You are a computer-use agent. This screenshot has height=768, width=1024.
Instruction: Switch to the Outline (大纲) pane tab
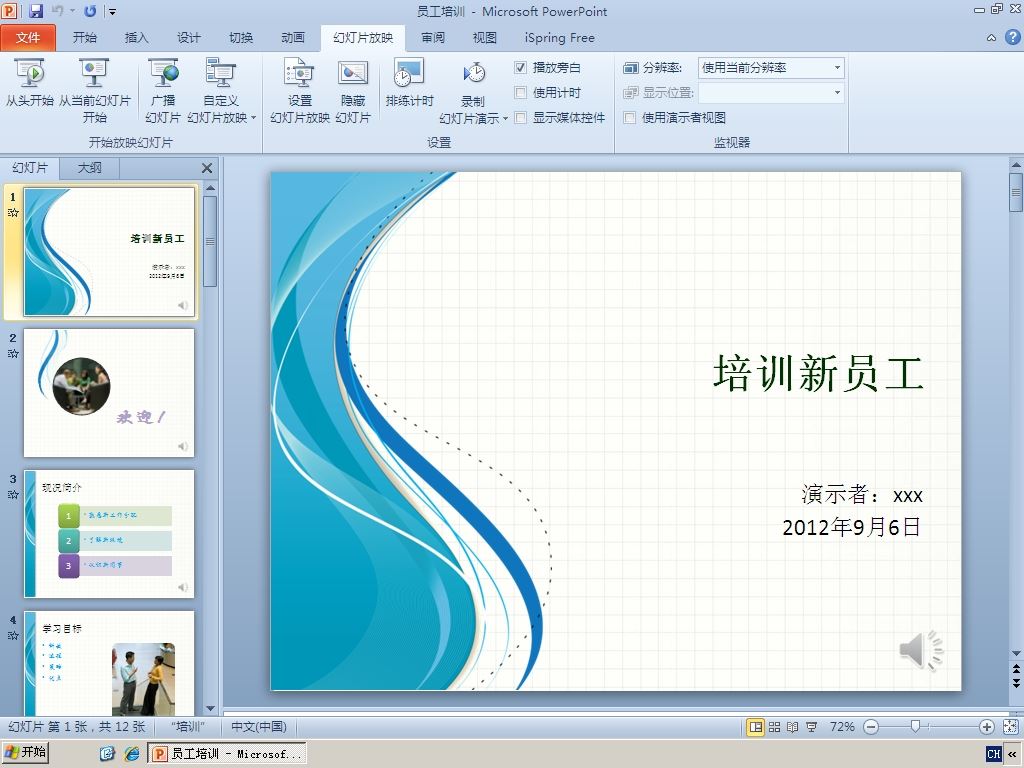(x=89, y=168)
